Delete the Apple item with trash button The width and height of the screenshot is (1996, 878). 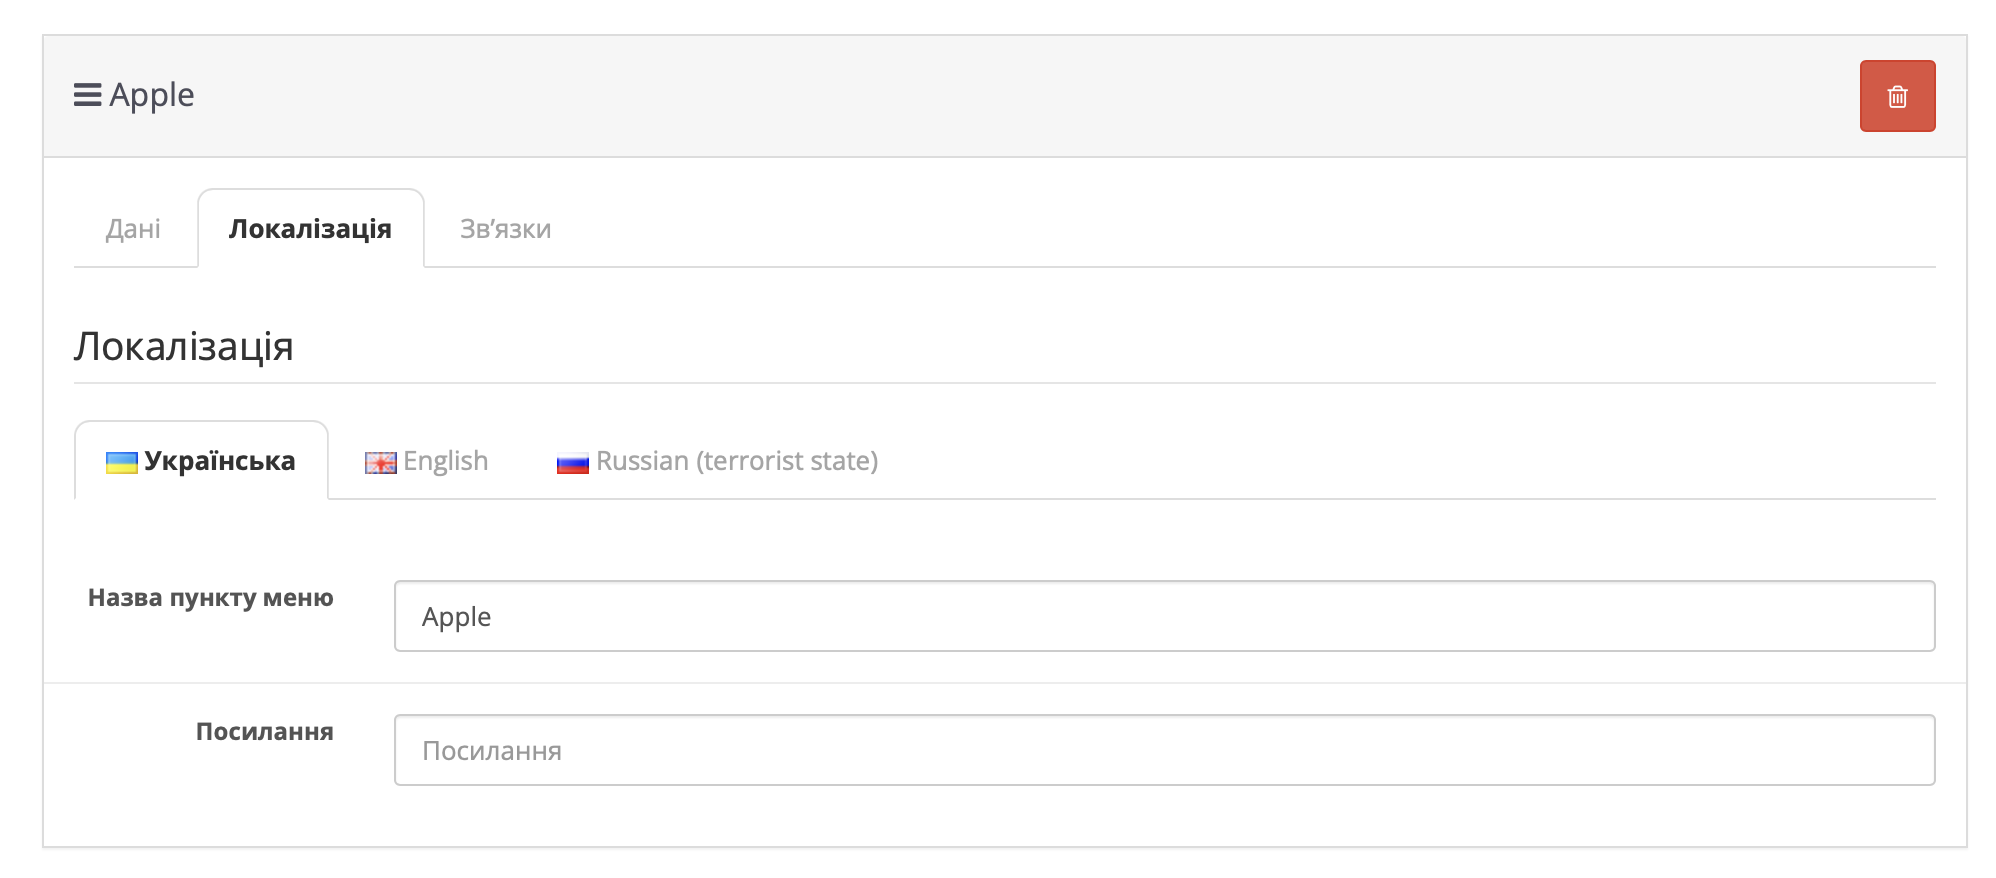pos(1896,96)
